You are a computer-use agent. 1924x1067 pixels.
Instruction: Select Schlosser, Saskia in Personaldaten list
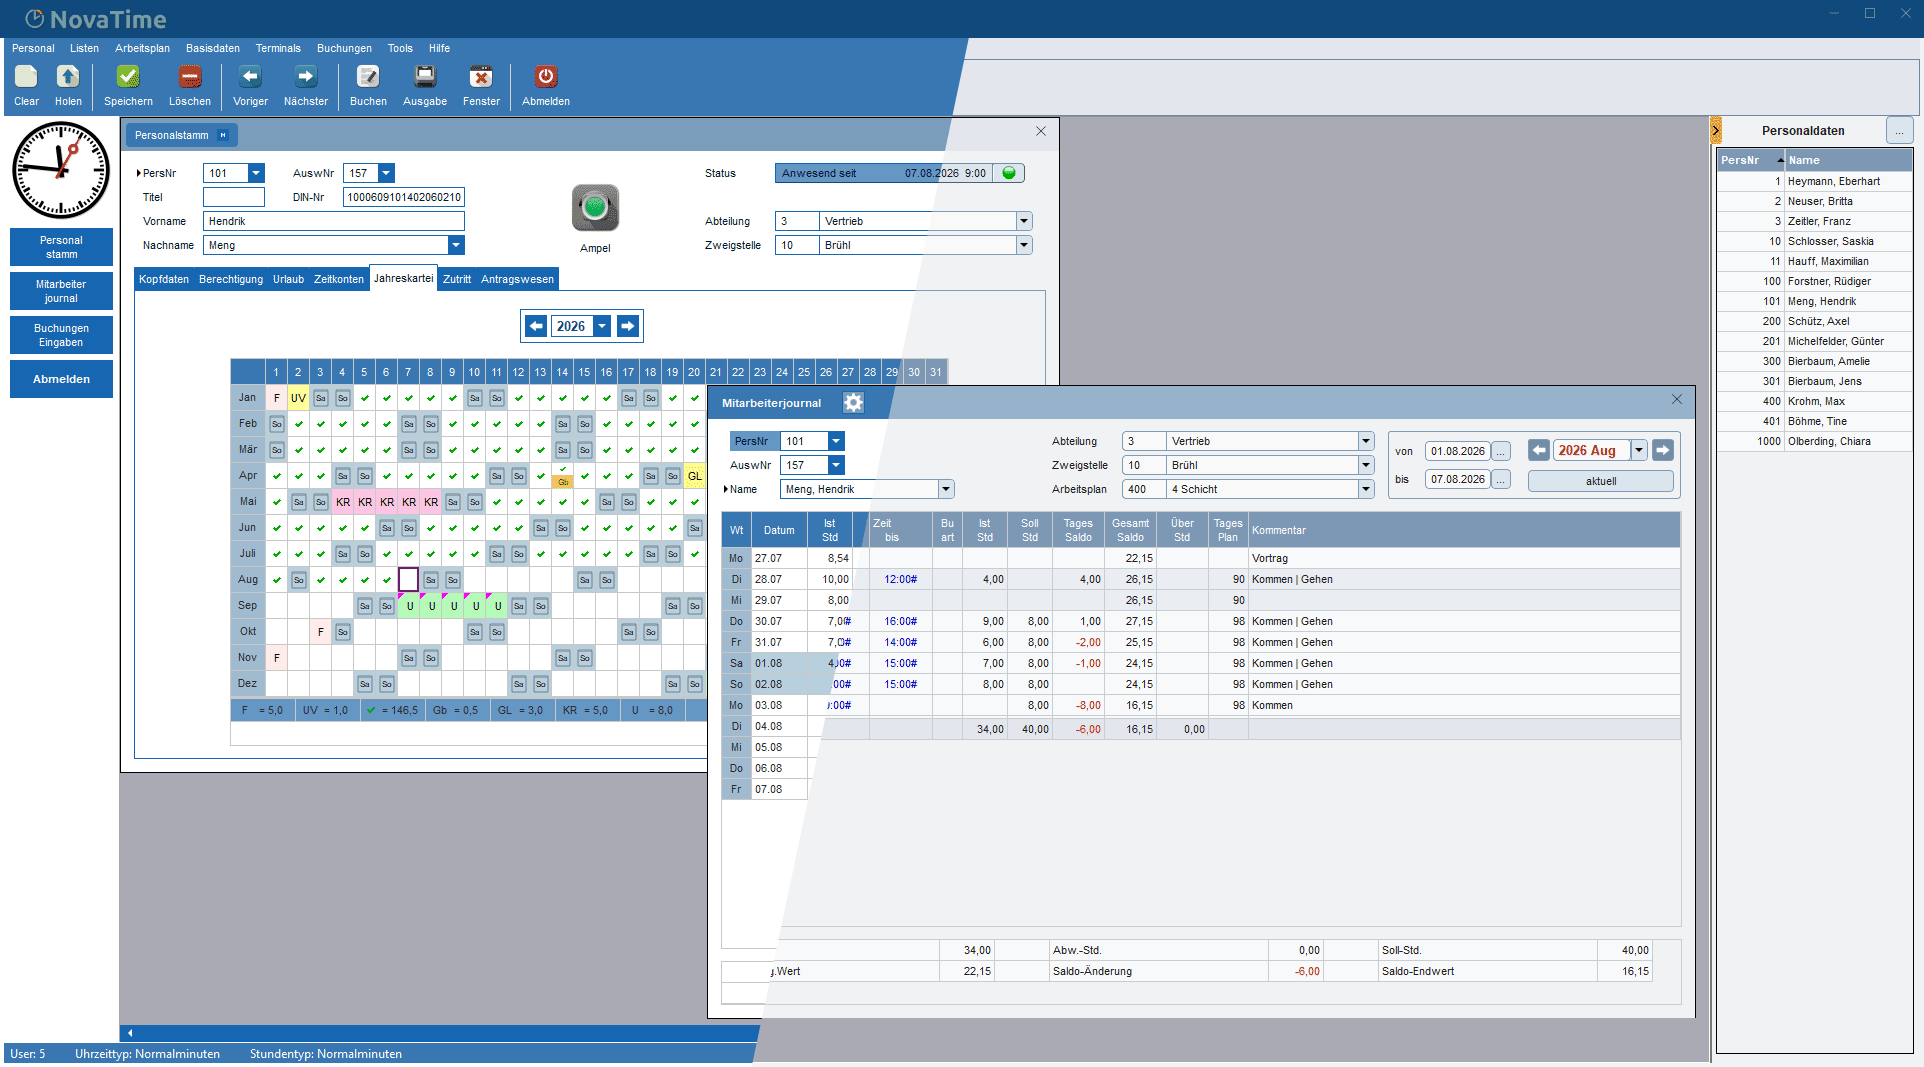1814,241
